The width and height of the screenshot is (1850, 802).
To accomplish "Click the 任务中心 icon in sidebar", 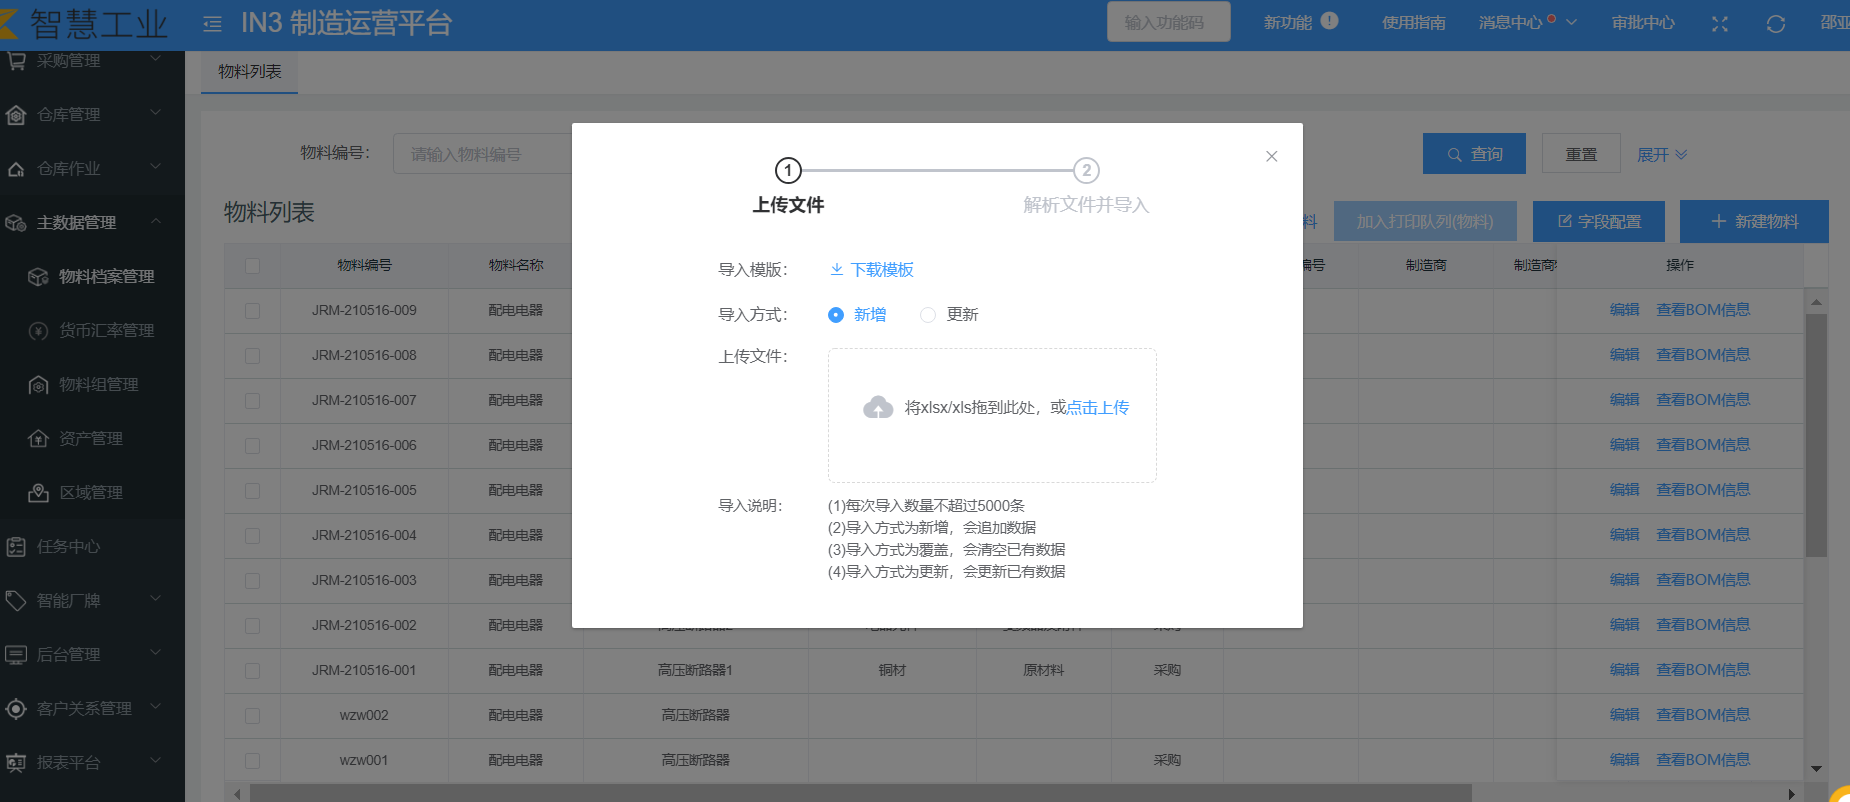I will tap(16, 547).
